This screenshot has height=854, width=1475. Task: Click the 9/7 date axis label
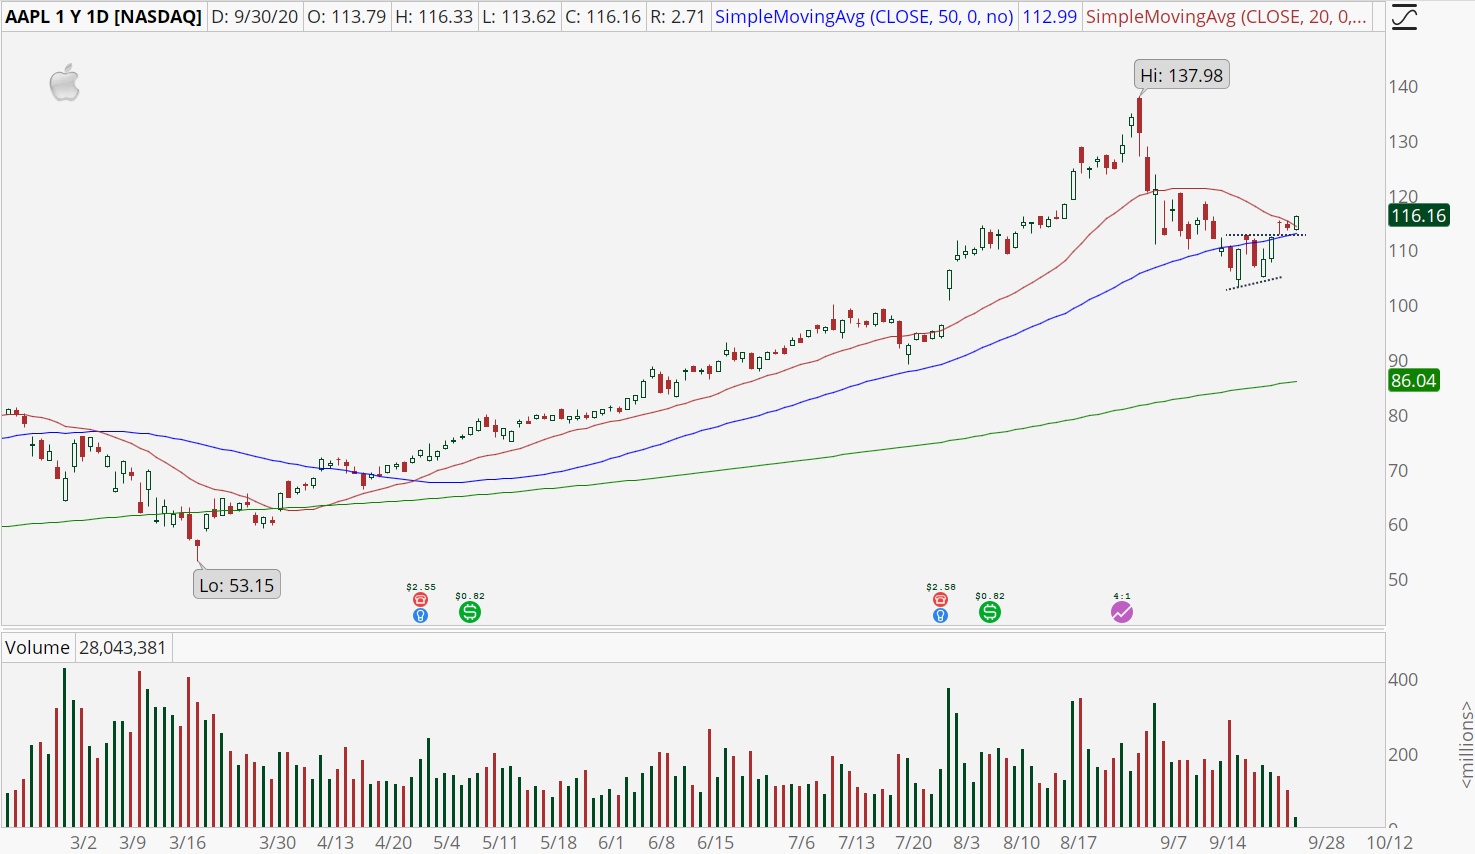coord(1174,842)
